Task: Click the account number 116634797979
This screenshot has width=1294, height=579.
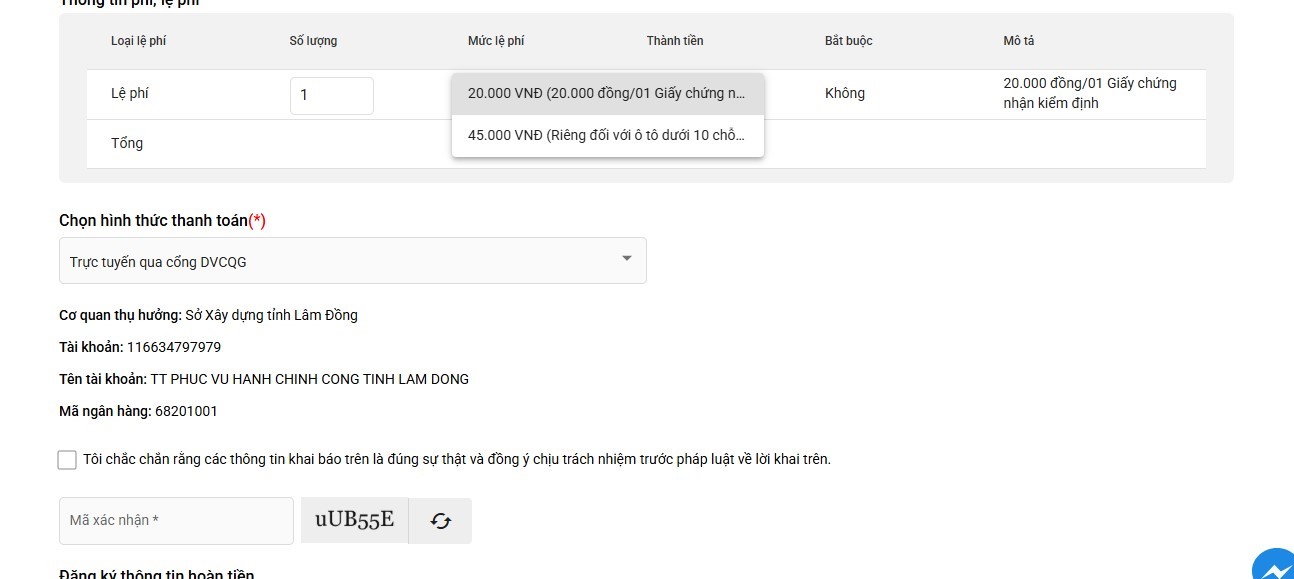Action: pyautogui.click(x=174, y=347)
